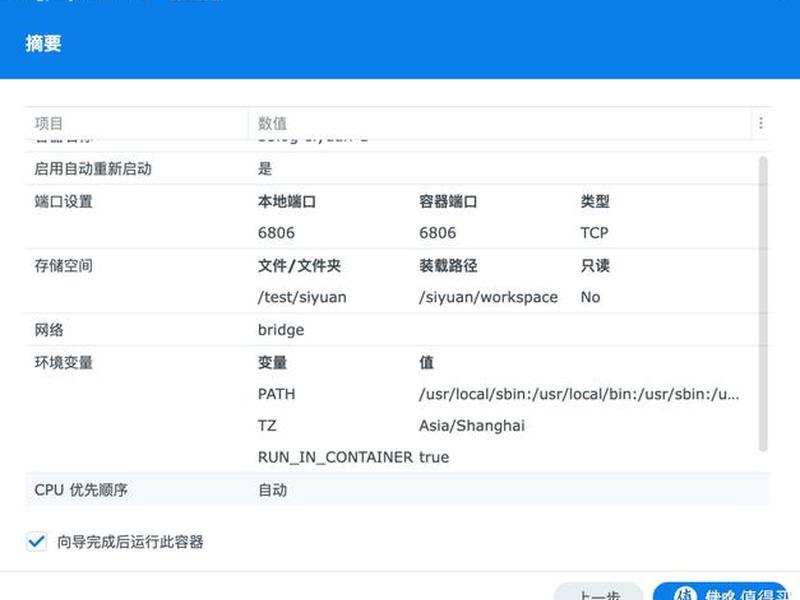Click the 上一步 previous step button
Image resolution: width=800 pixels, height=600 pixels.
click(x=598, y=594)
